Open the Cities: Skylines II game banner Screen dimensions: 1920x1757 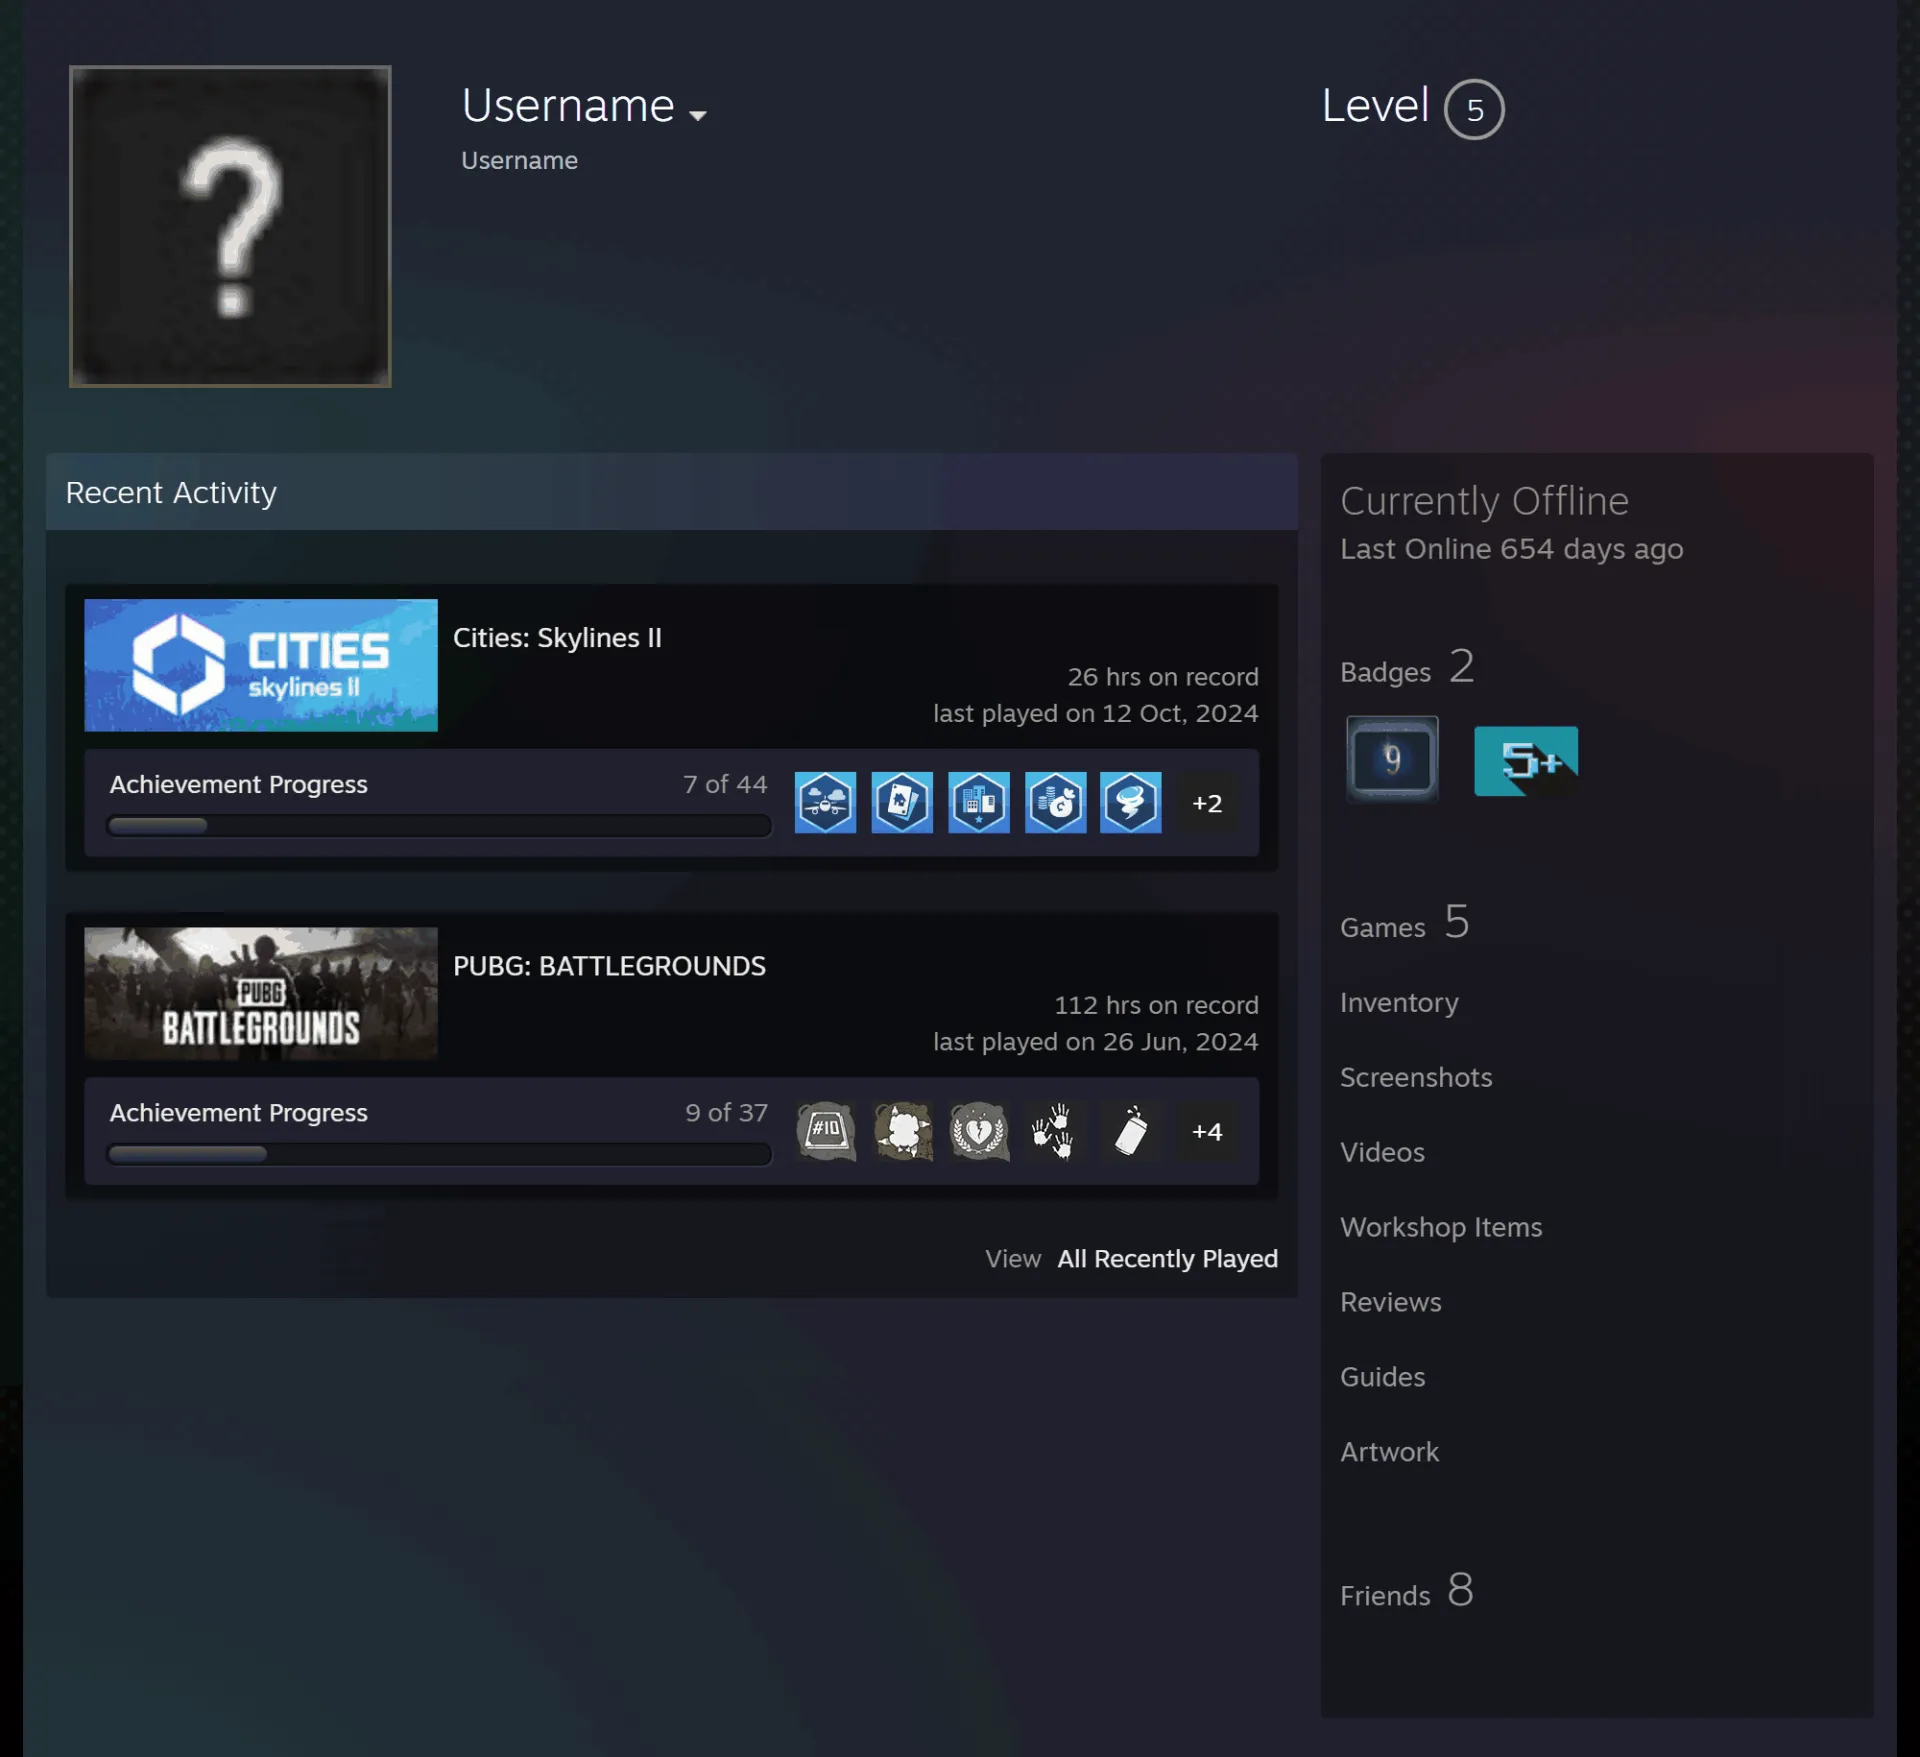tap(261, 665)
